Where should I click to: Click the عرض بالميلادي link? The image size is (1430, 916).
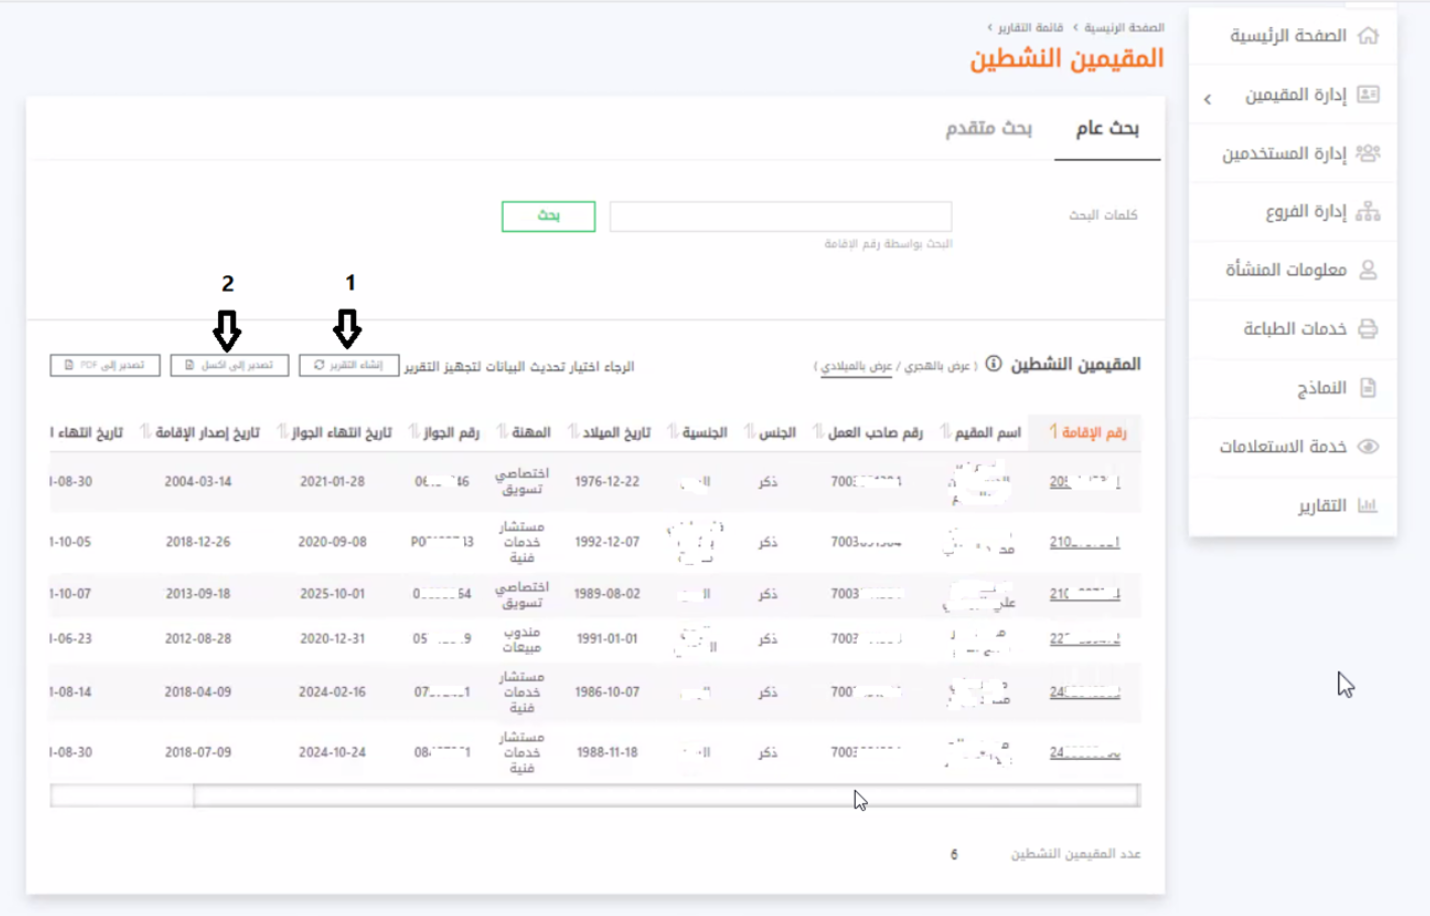point(857,366)
